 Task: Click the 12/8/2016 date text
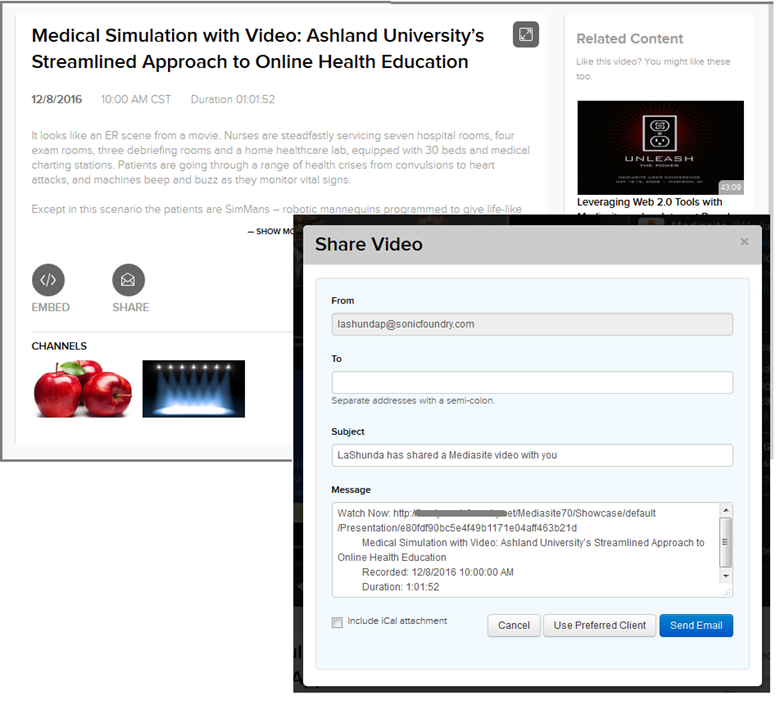point(57,100)
